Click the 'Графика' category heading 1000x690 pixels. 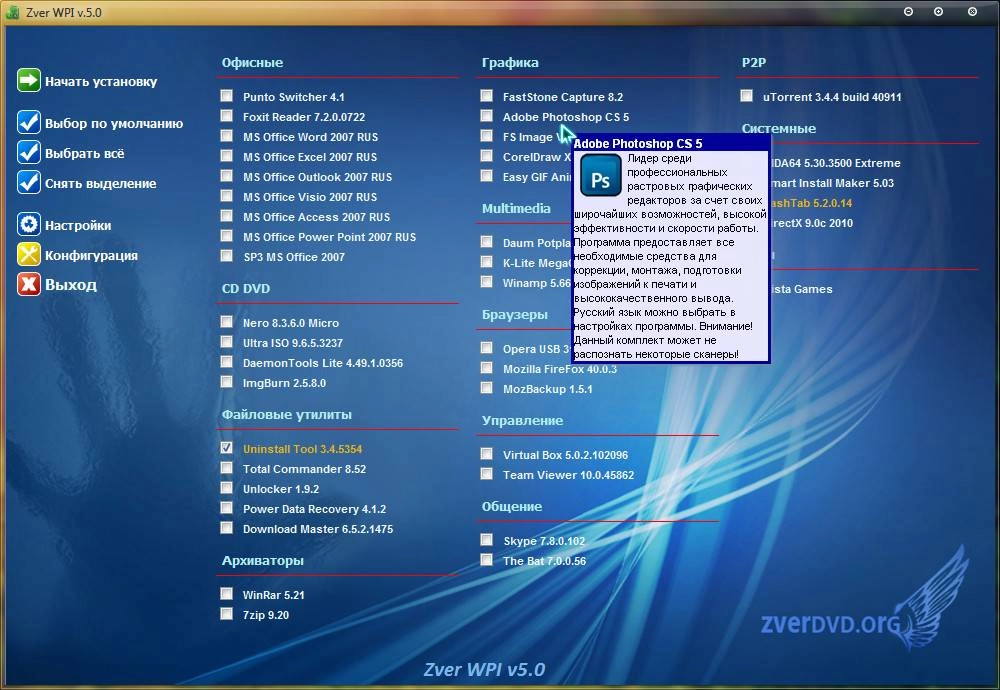[x=510, y=62]
